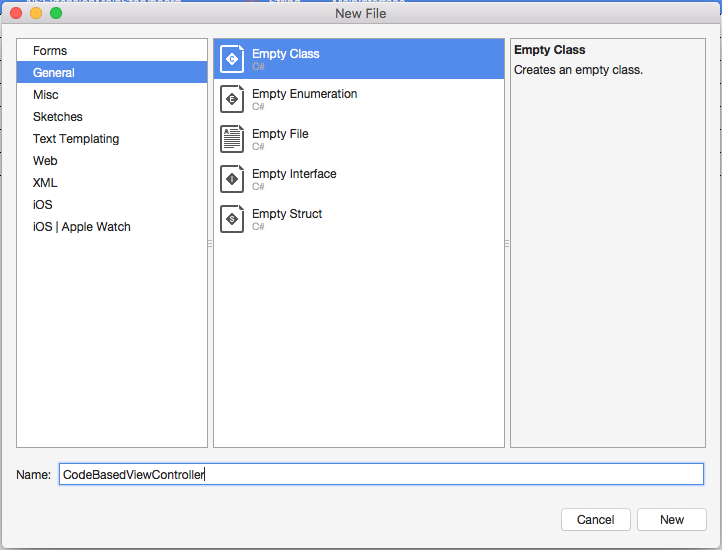The height and width of the screenshot is (550, 722).
Task: Open the Web category
Action: (112, 161)
